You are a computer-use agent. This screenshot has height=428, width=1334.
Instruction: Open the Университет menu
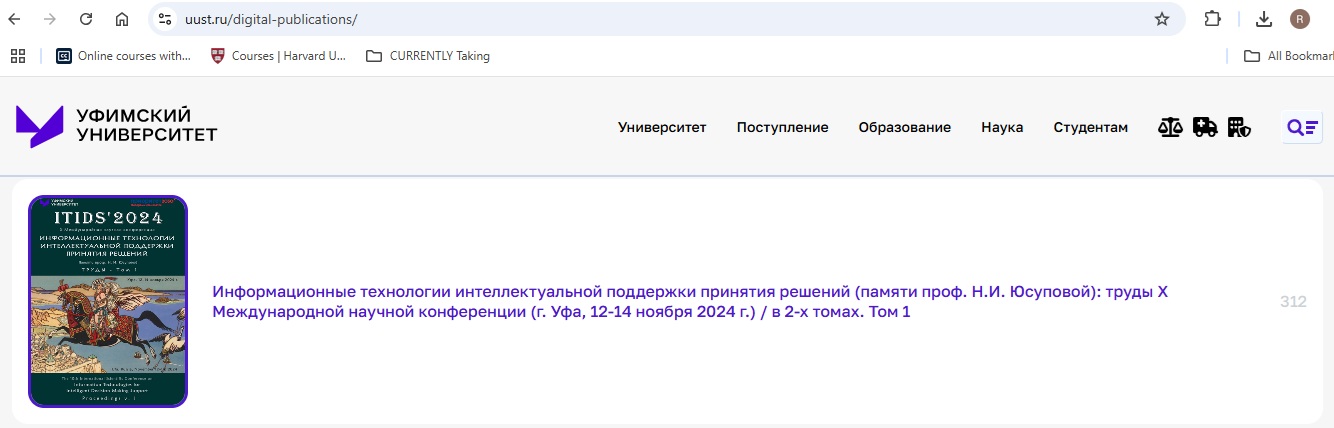pyautogui.click(x=662, y=127)
